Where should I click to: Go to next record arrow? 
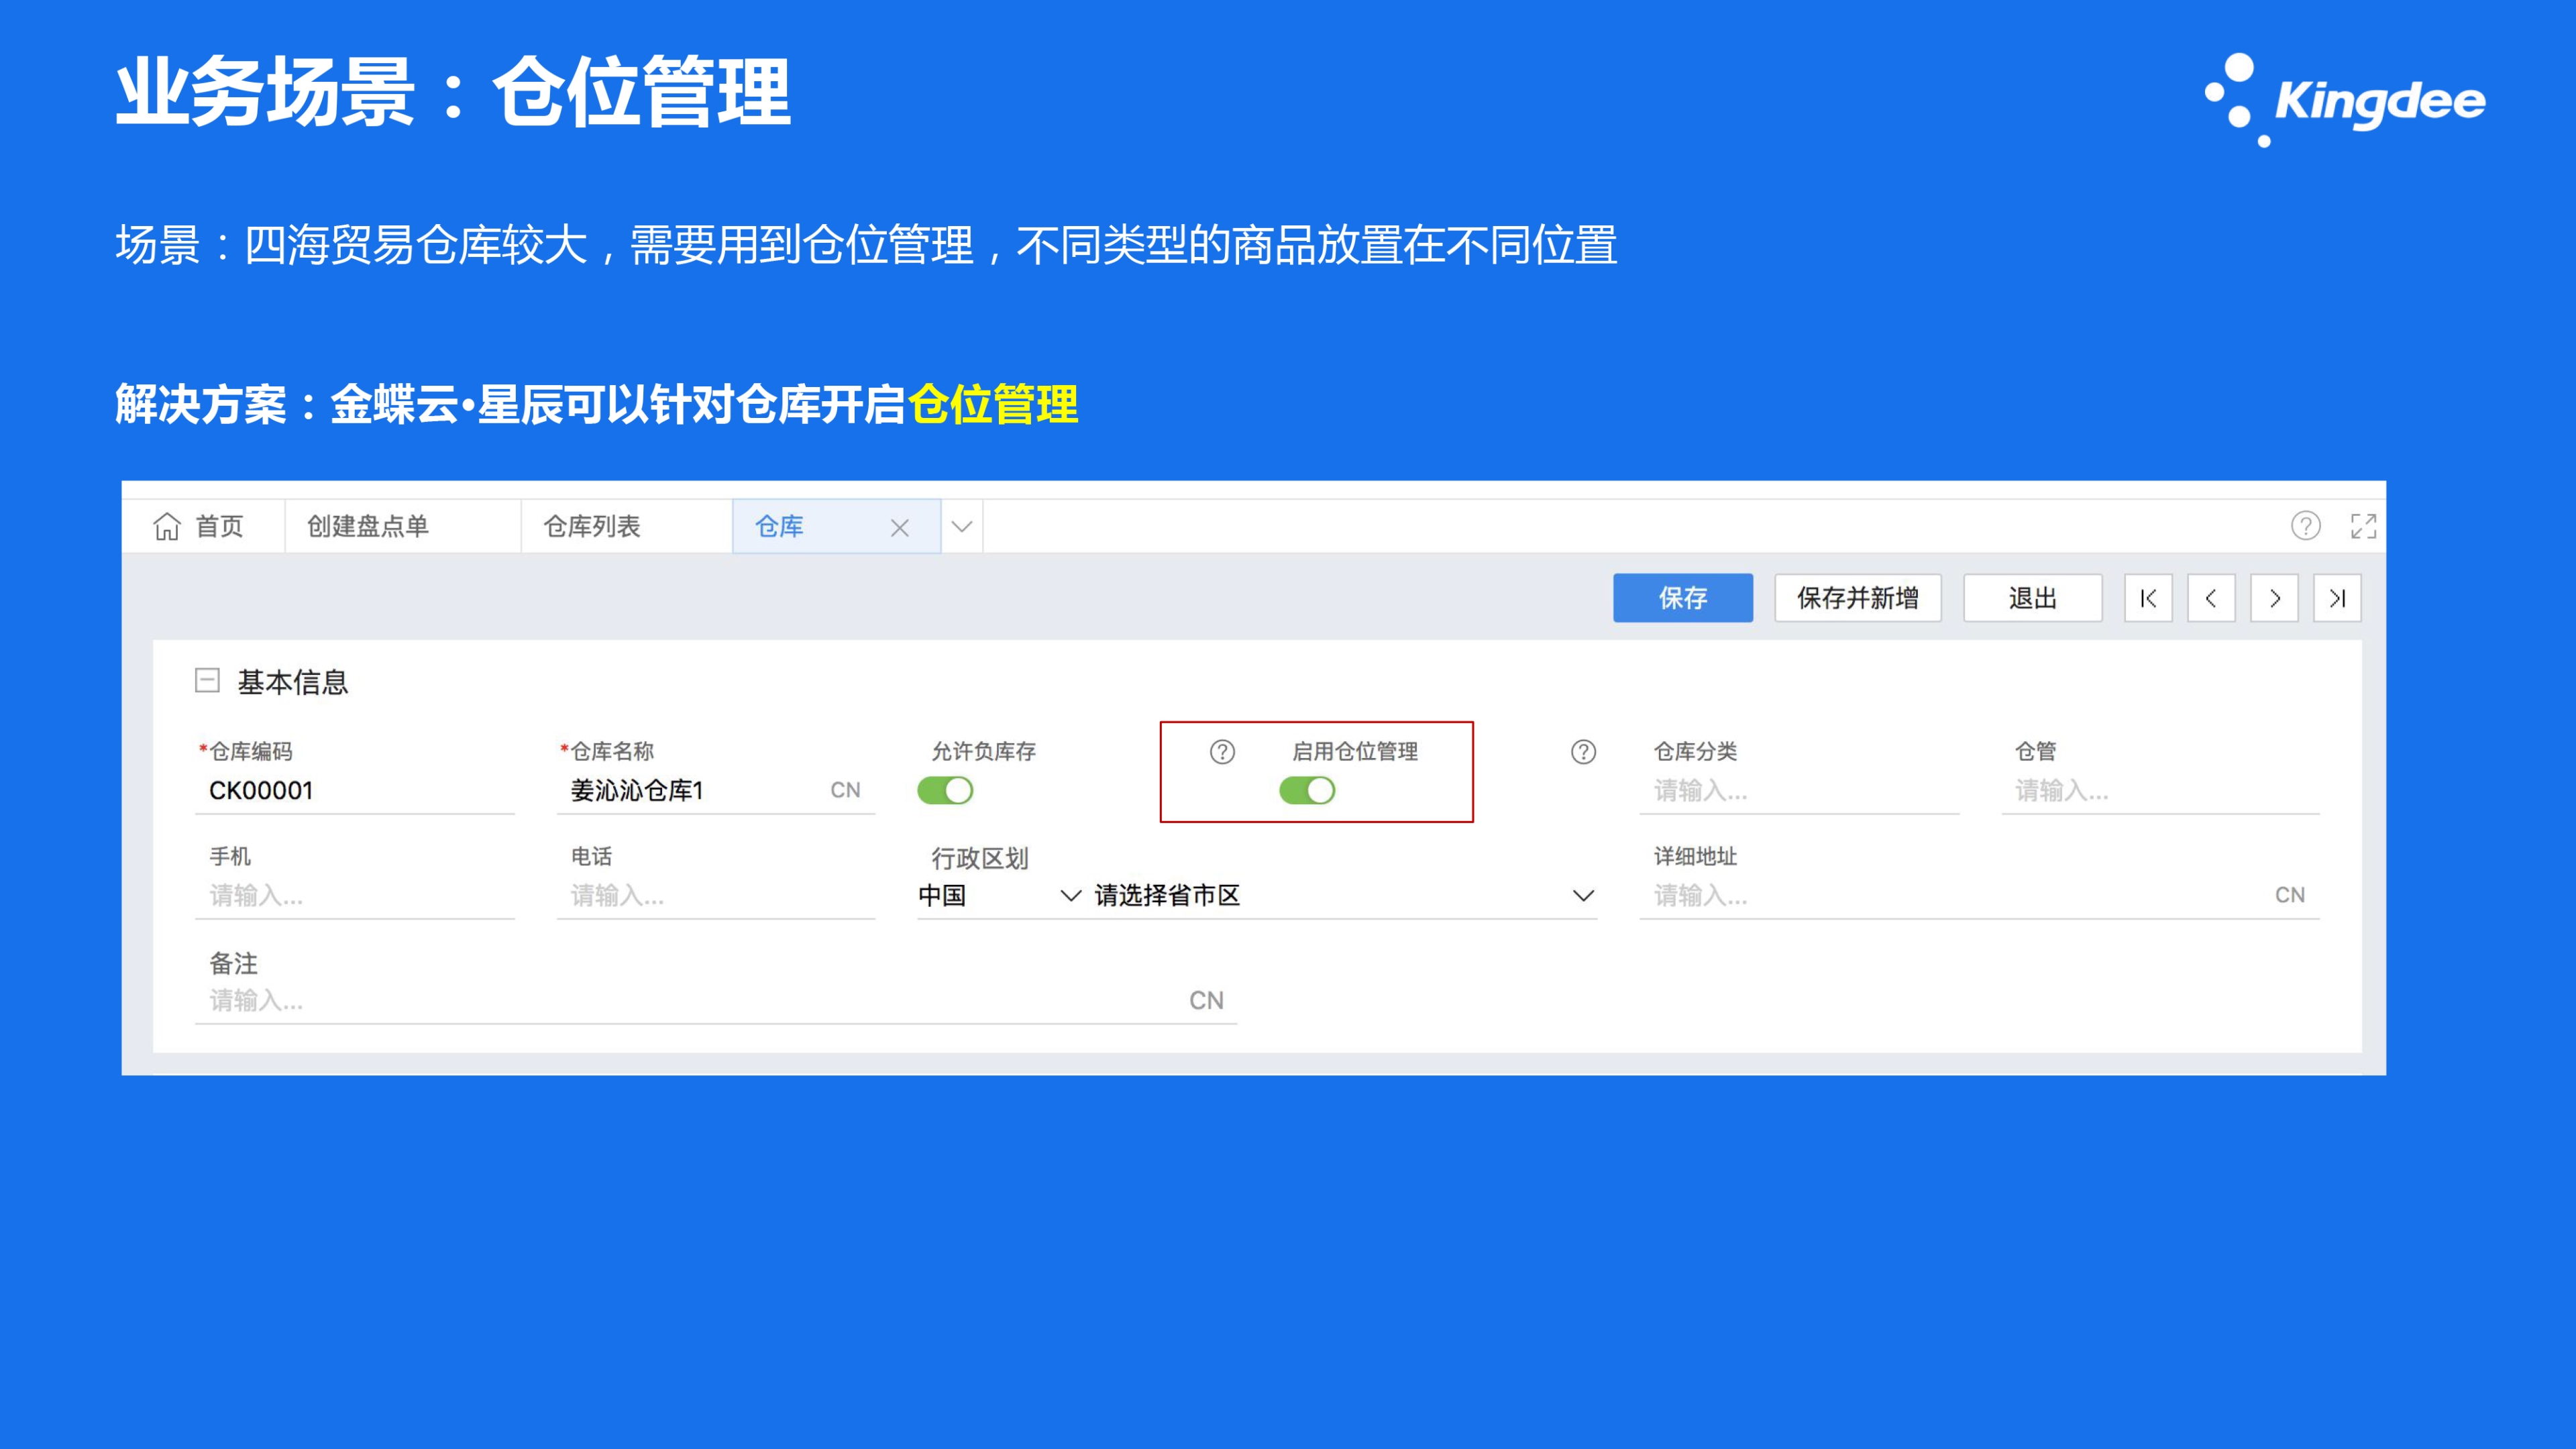[x=2274, y=598]
